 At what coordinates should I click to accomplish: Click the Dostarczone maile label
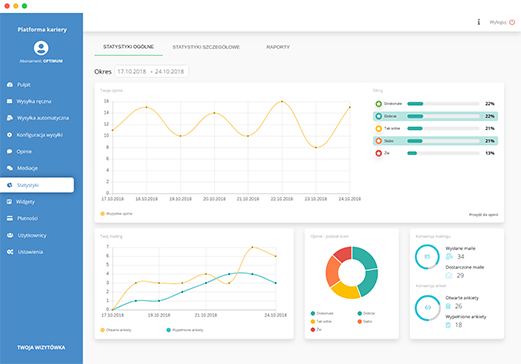[x=465, y=267]
